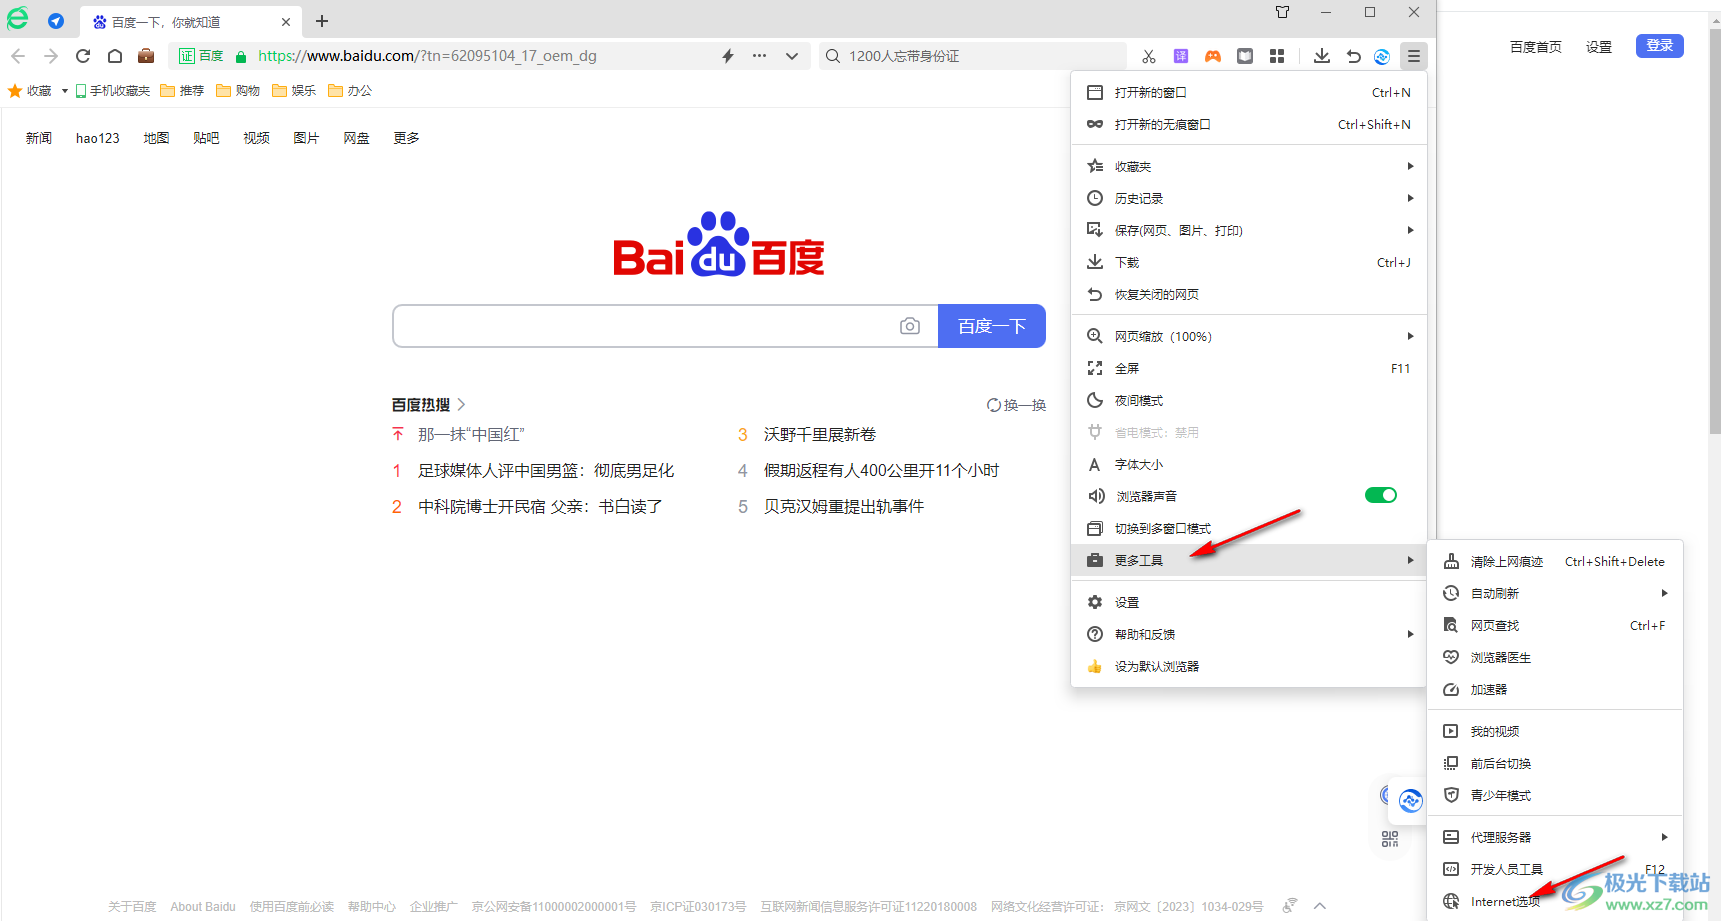Expand the 自动刷新 auto refresh submenu
Viewport: 1721px width, 921px height.
tap(1555, 593)
